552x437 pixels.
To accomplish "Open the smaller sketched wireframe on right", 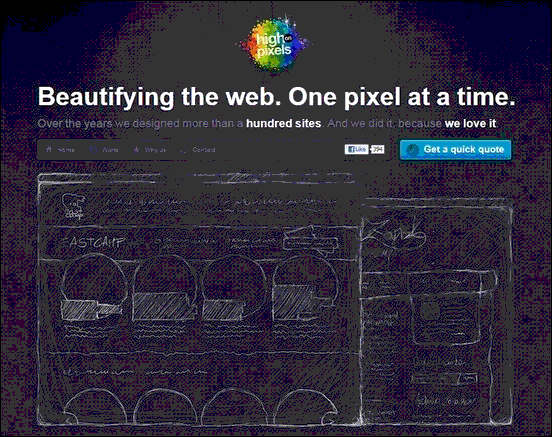I will click(x=437, y=310).
